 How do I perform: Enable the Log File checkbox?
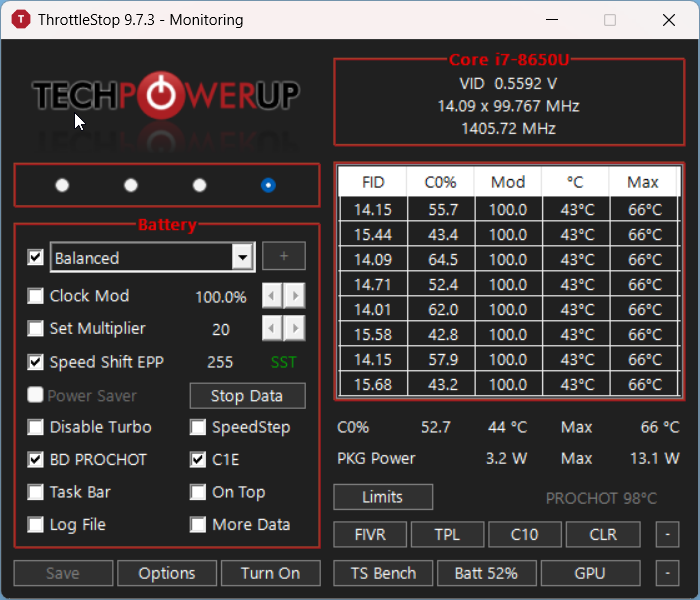35,525
